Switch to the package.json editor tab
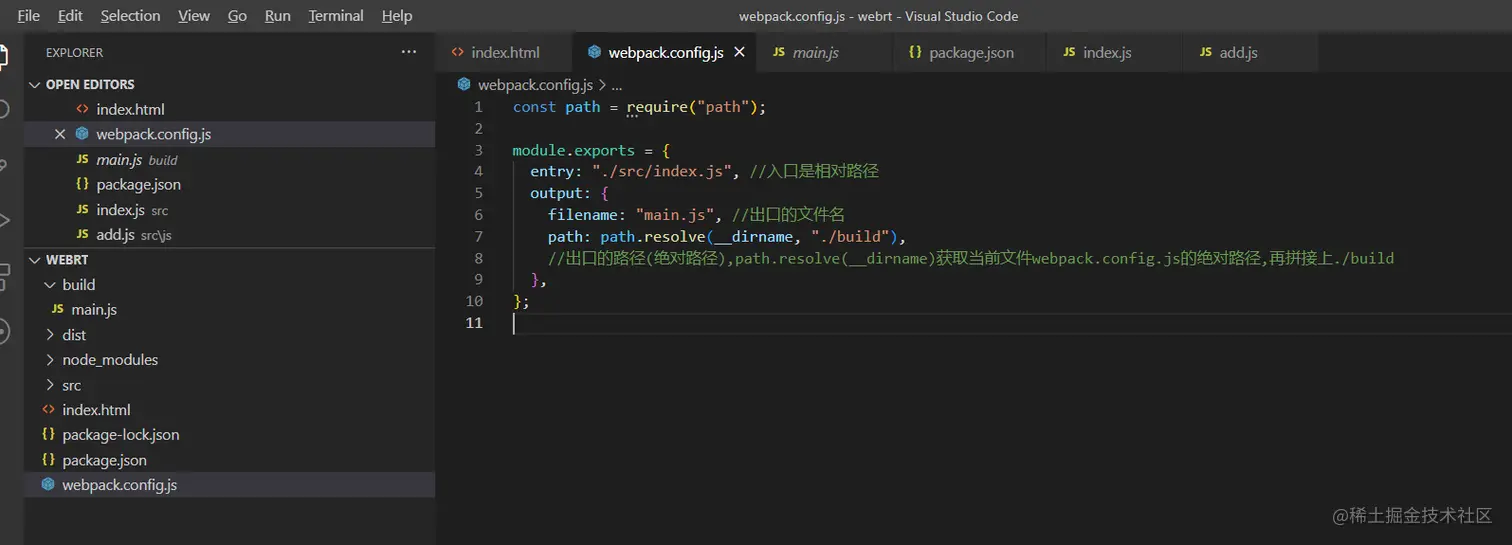 pyautogui.click(x=970, y=52)
